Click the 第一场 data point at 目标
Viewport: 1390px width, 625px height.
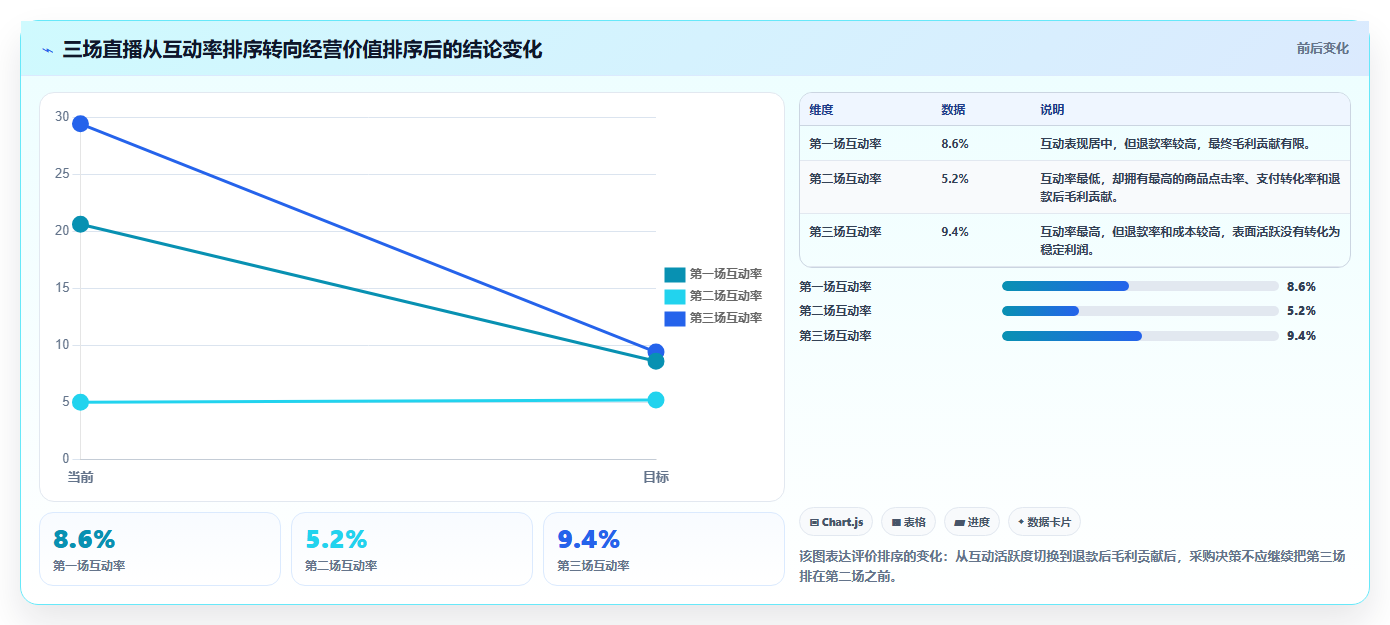656,361
